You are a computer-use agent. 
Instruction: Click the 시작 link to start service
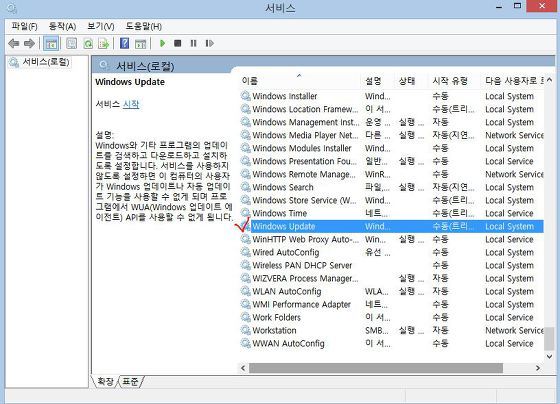coord(131,104)
